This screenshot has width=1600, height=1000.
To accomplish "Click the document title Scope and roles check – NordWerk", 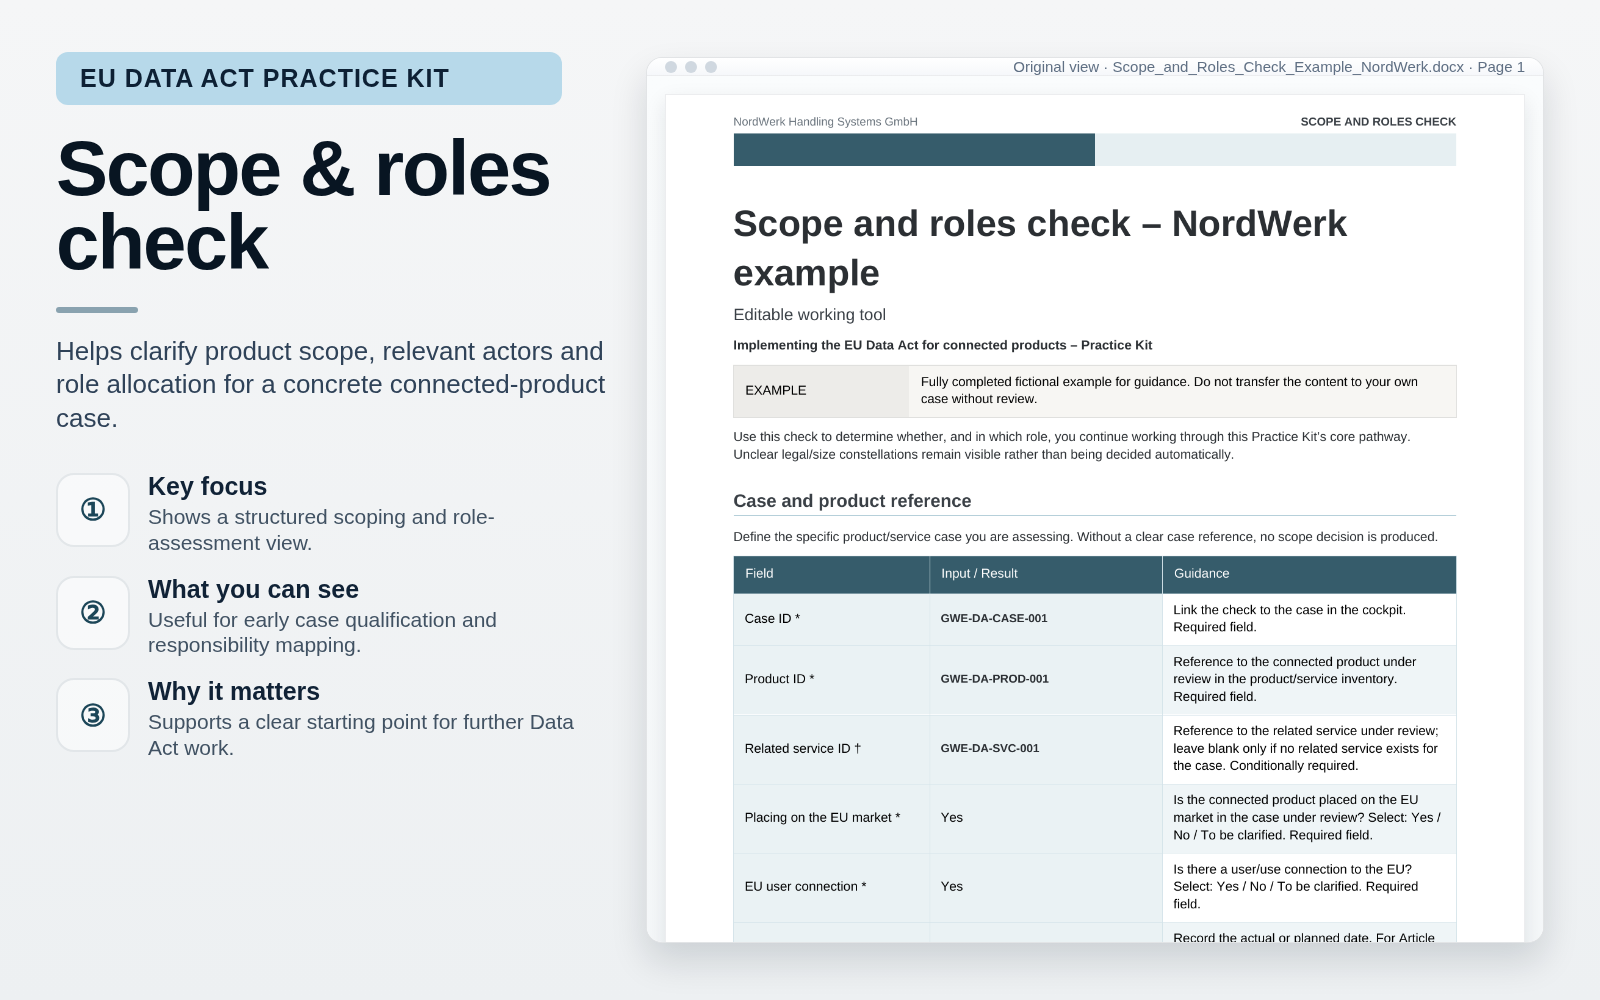I will click(1040, 249).
